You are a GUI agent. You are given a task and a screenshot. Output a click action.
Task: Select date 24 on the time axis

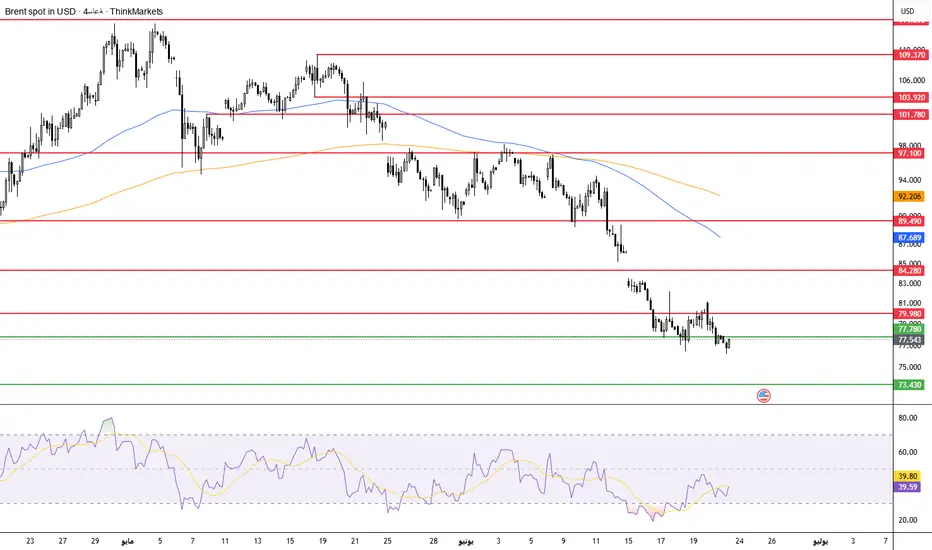[x=739, y=541]
